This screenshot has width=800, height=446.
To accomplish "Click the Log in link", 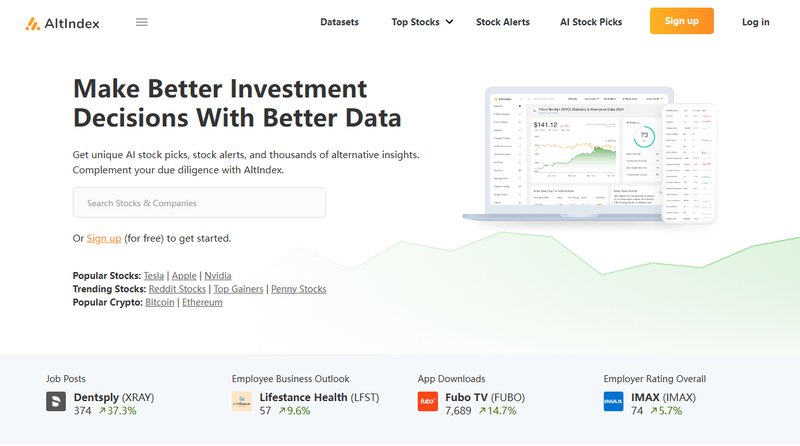I will [756, 22].
